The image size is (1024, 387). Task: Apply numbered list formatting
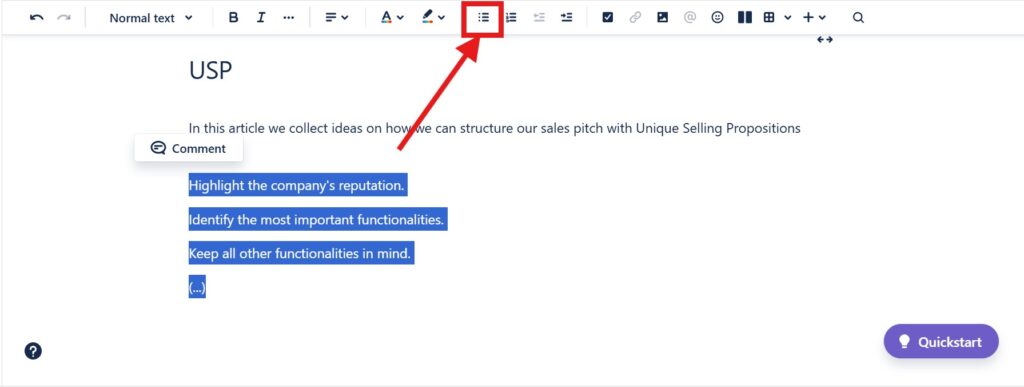click(511, 18)
